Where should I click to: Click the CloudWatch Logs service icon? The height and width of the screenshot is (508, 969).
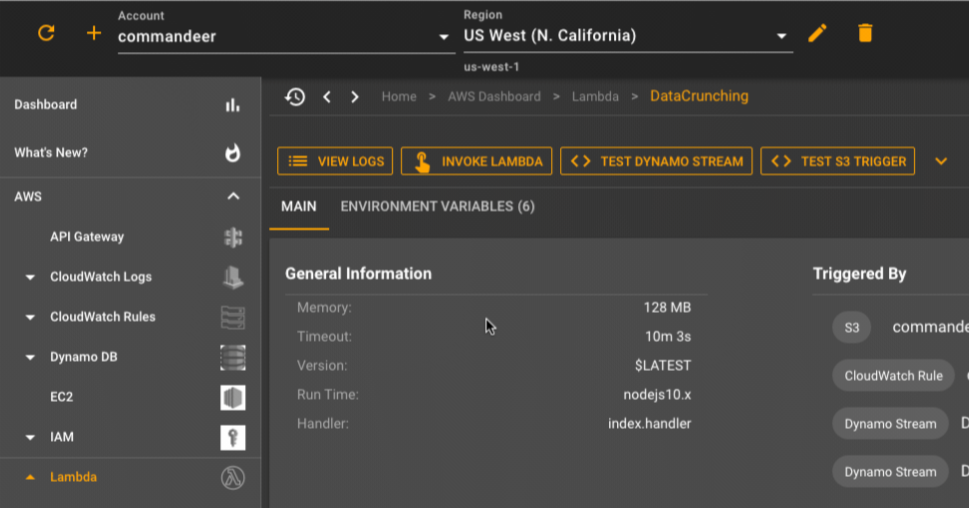(x=233, y=277)
